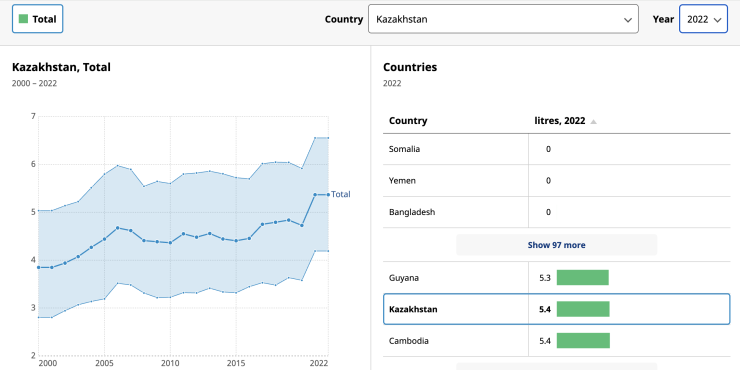The image size is (740, 370).
Task: Open the Country dropdown showing Kazakhstan
Action: (x=503, y=19)
